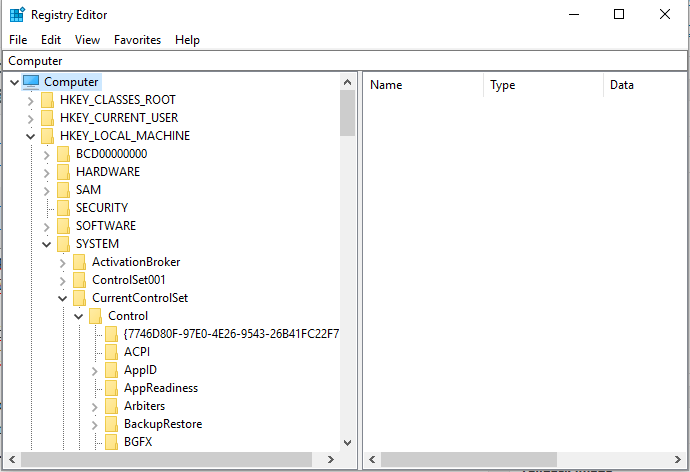Viewport: 690px width, 472px height.
Task: Sort by the Data column header
Action: tap(645, 85)
